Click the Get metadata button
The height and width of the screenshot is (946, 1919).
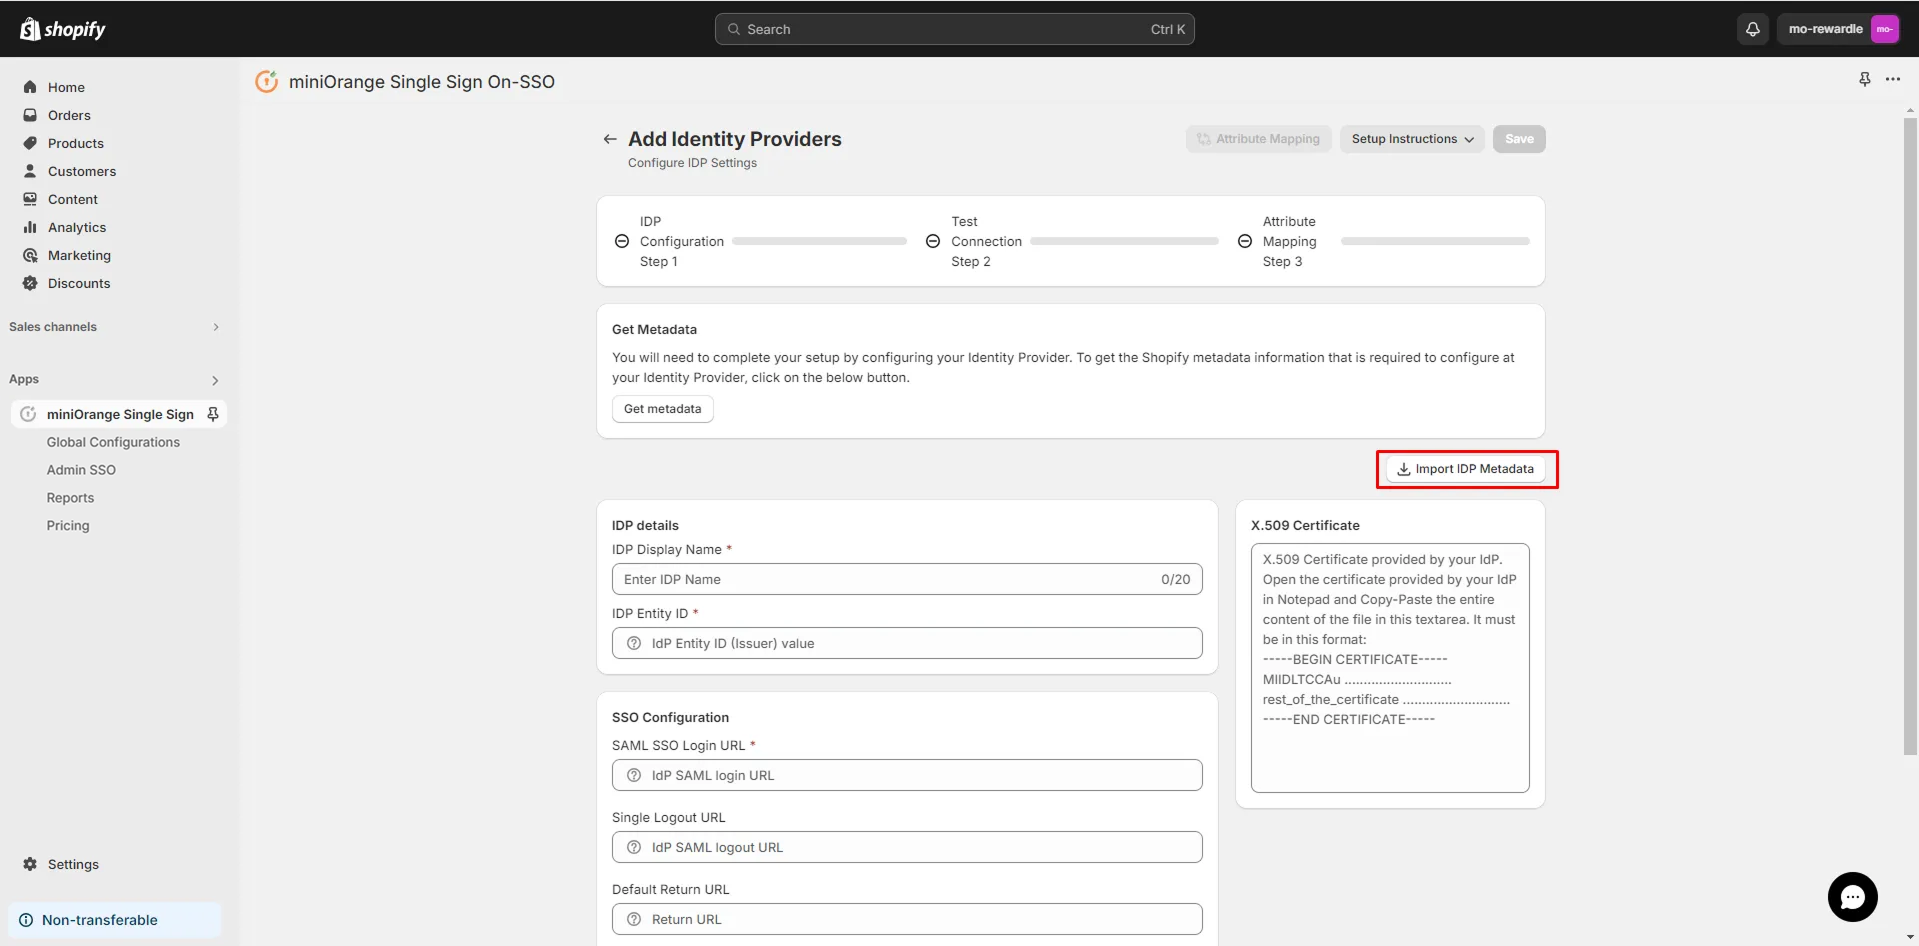pos(662,408)
